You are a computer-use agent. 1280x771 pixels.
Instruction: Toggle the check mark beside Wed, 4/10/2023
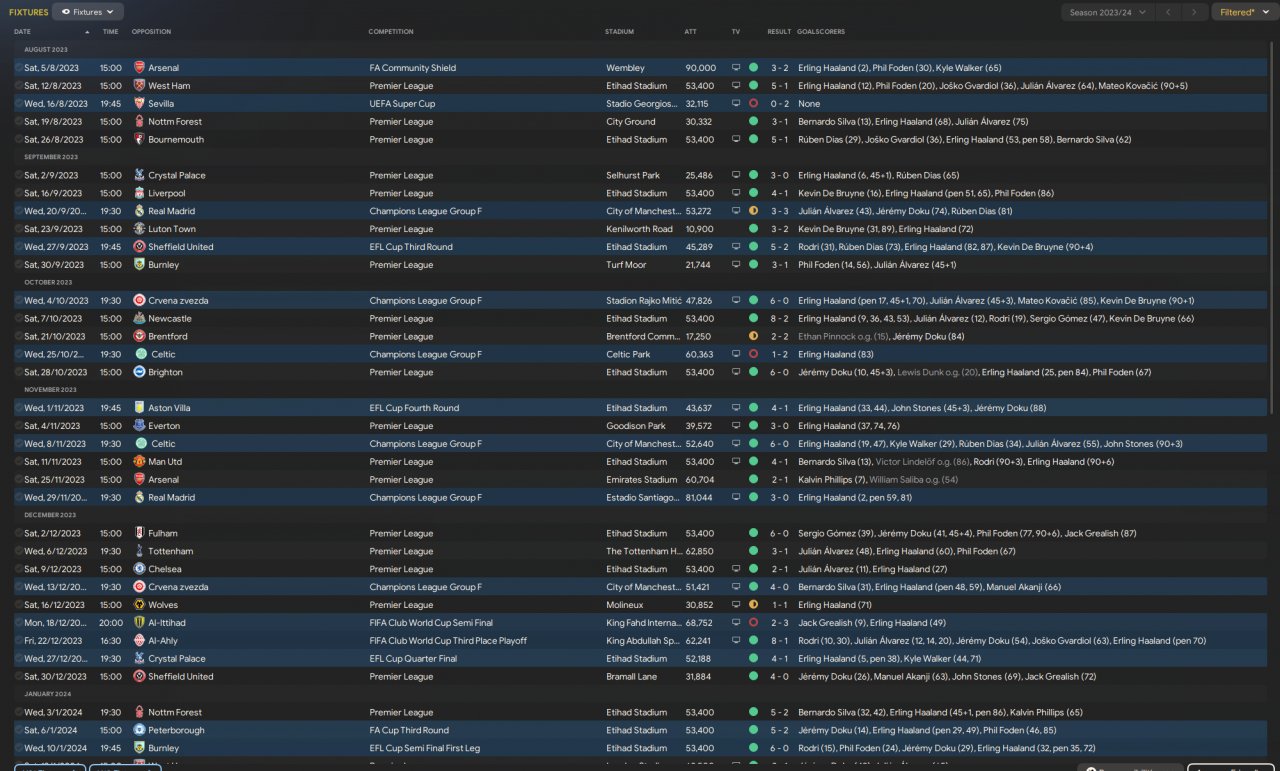point(18,301)
